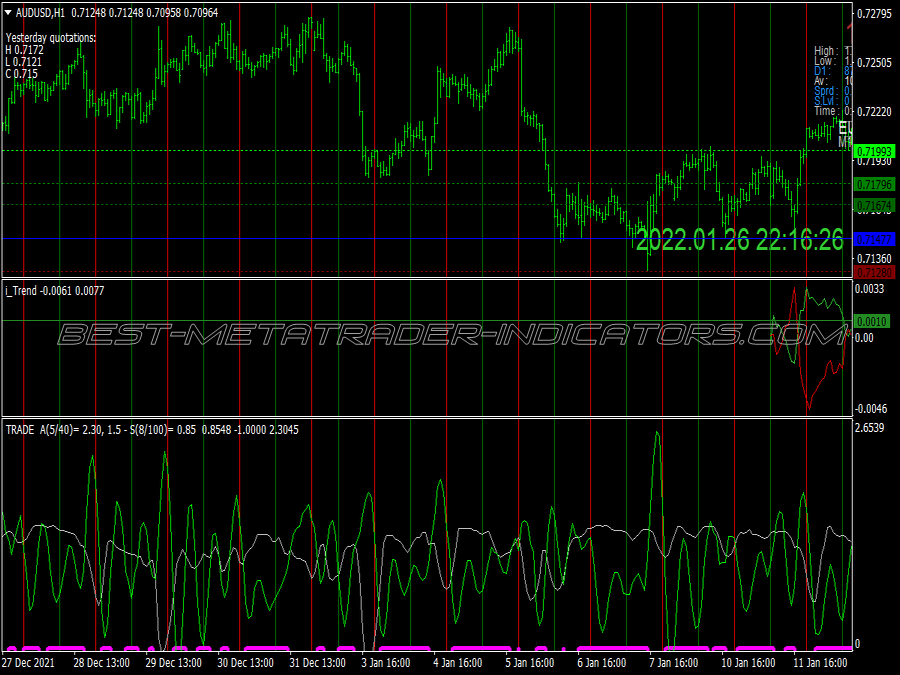Click the 2022.01.26 22:16:26 timestamp text
The image size is (900, 675).
(x=740, y=239)
